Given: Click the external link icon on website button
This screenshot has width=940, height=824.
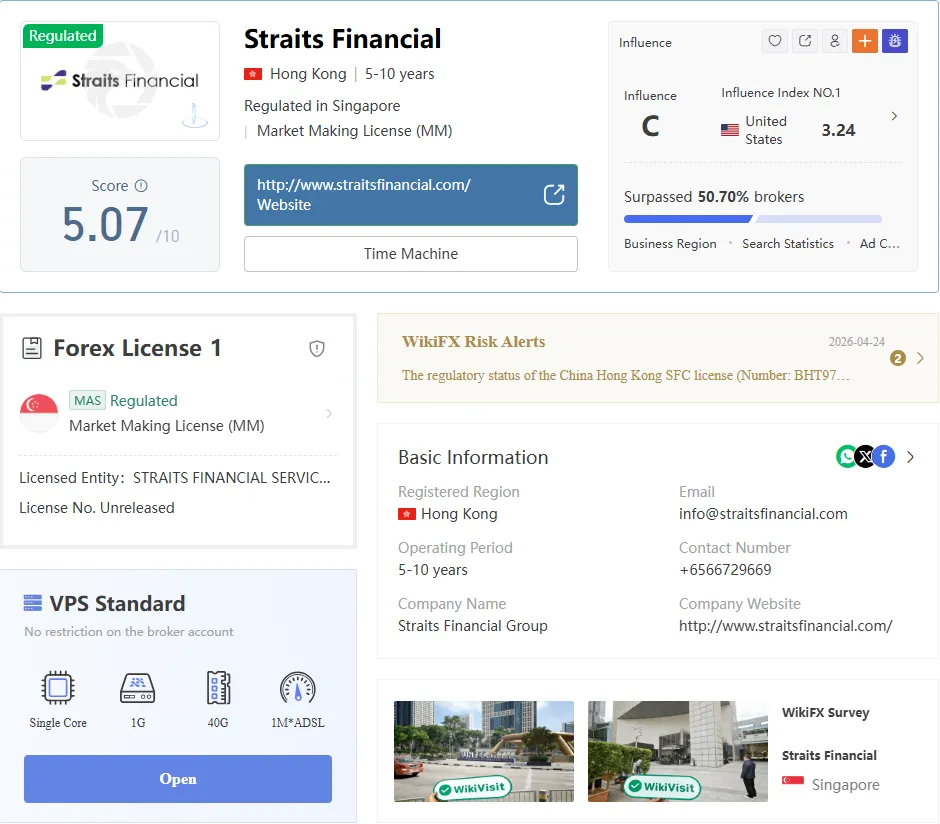Looking at the screenshot, I should point(554,195).
